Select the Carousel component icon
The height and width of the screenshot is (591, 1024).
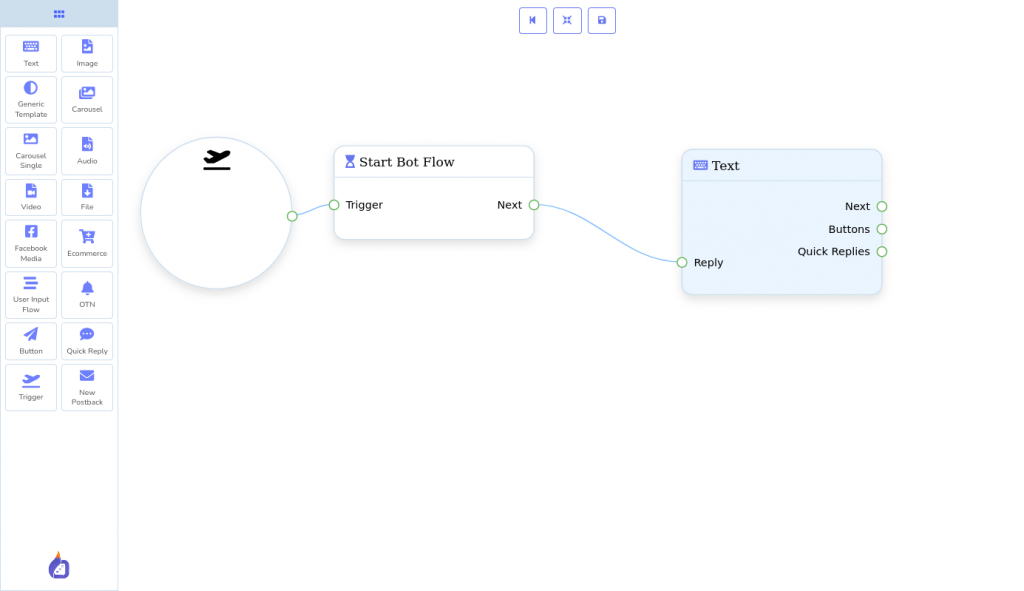(87, 100)
